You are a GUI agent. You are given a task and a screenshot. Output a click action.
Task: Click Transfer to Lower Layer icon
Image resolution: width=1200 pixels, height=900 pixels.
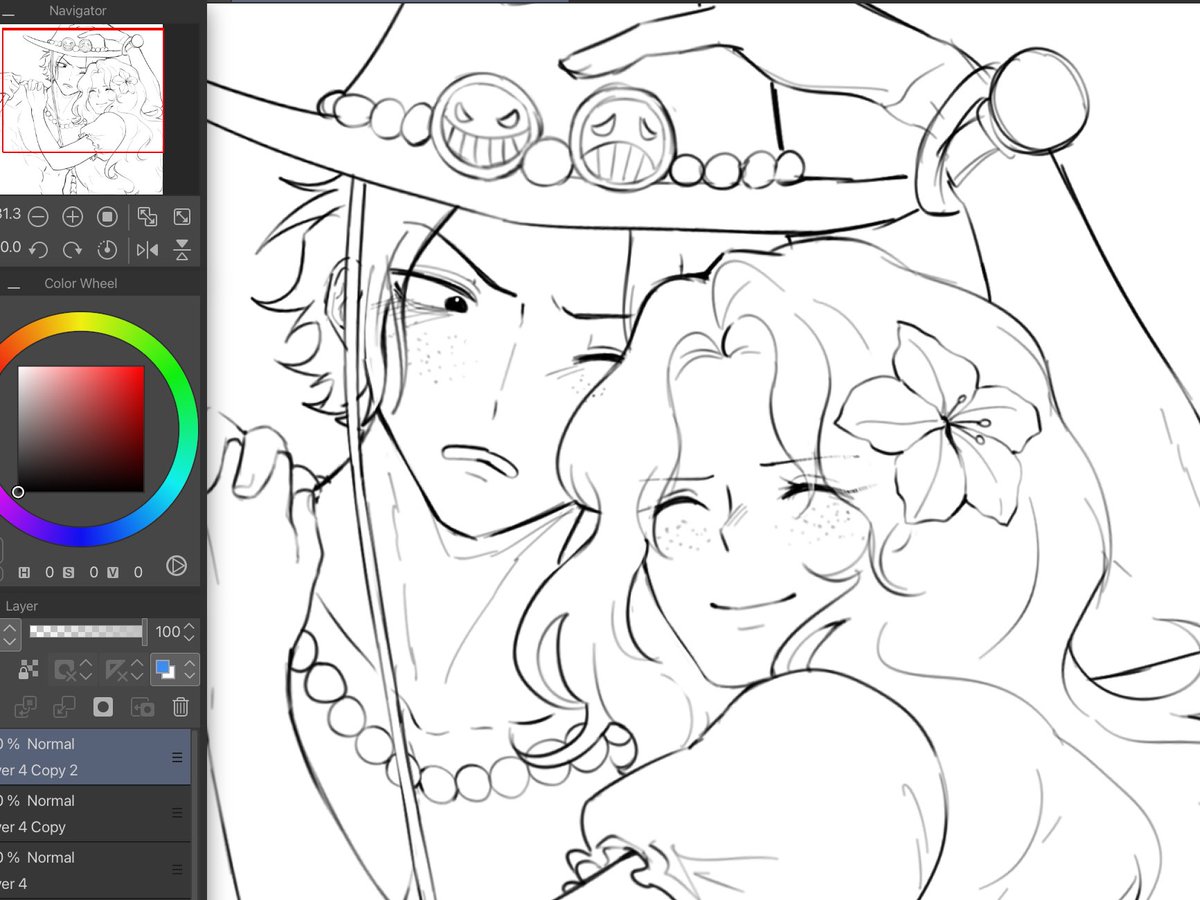[x=27, y=707]
